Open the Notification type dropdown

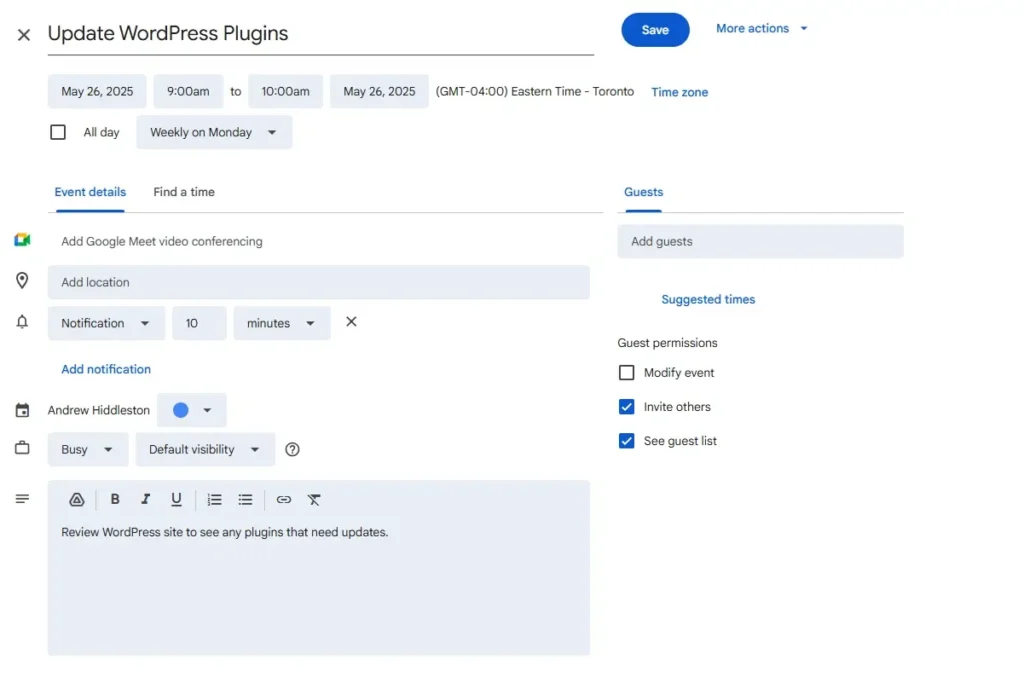click(106, 323)
